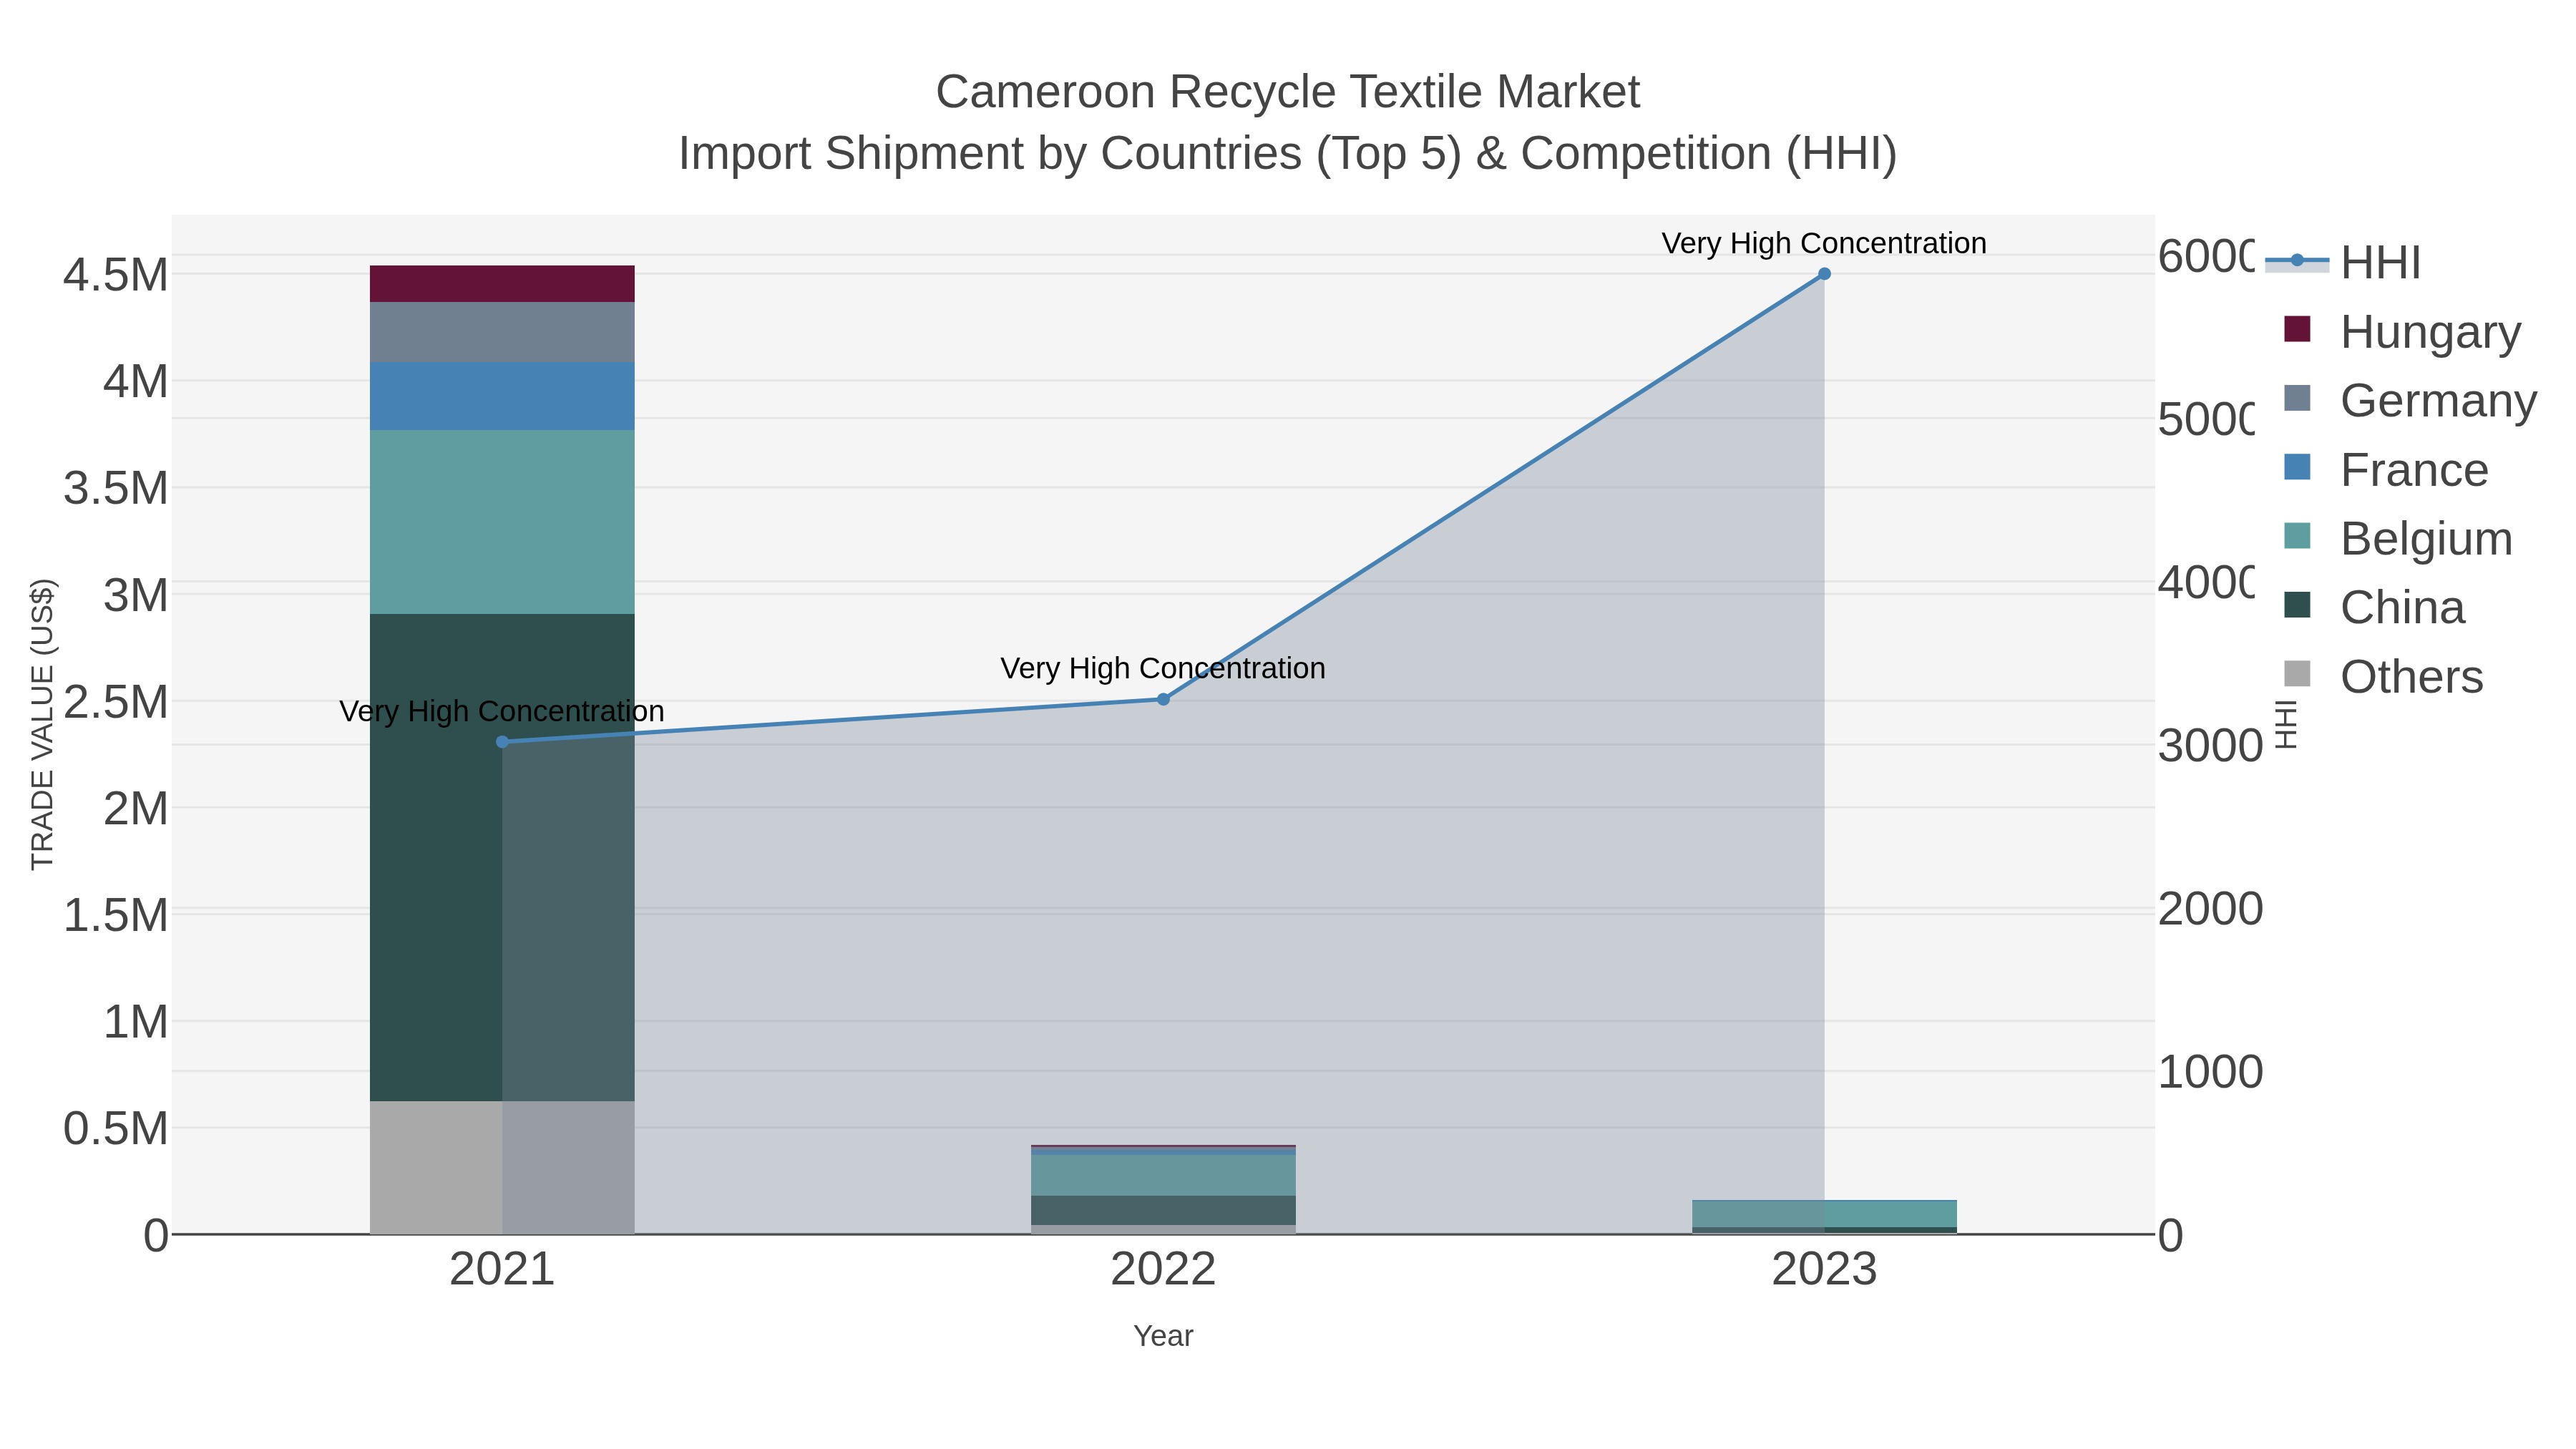Toggle France series via legend entry
Image resolution: width=2576 pixels, height=1449 pixels.
tap(2386, 469)
